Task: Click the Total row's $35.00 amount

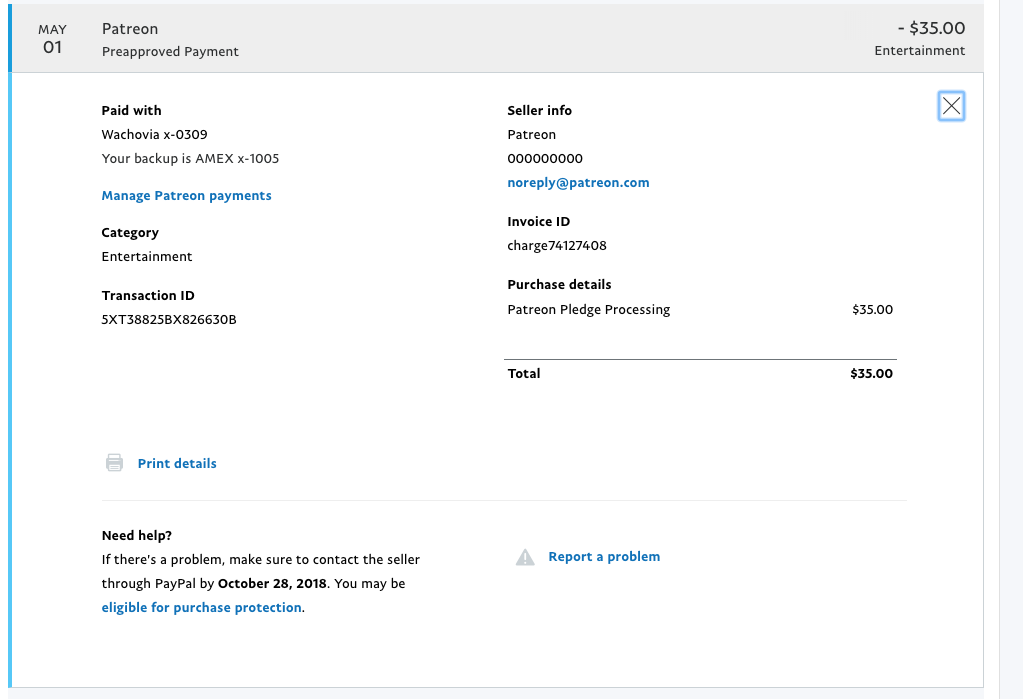Action: [872, 373]
